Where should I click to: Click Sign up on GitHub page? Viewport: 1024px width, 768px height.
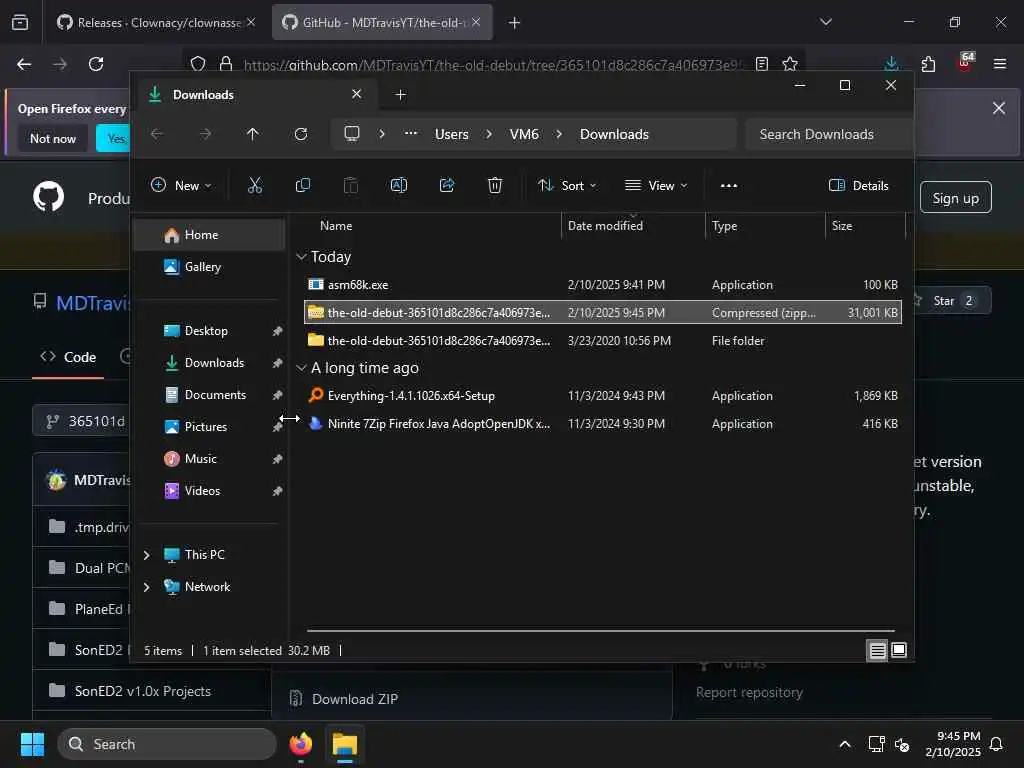tap(955, 198)
